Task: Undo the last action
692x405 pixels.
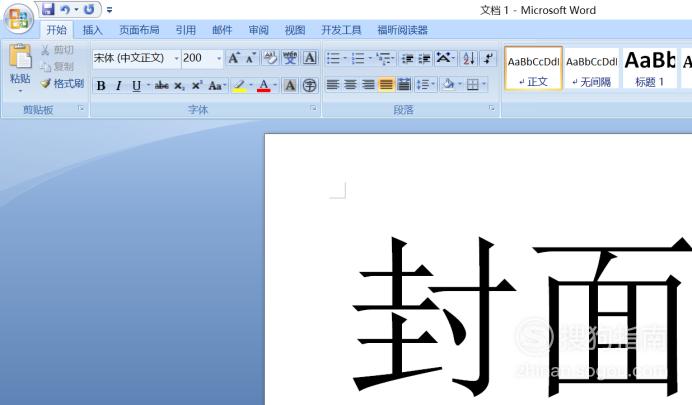Action: coord(65,9)
